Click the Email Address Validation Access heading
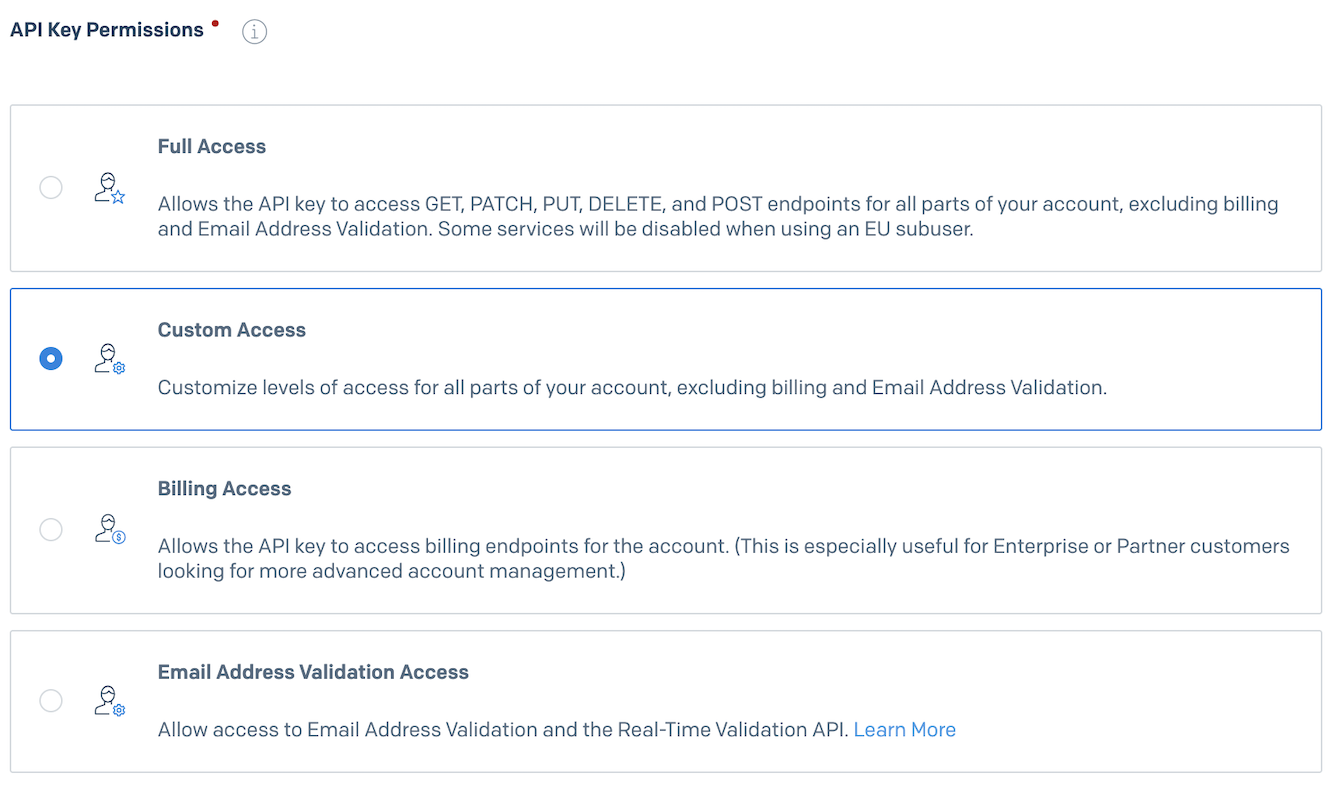 click(313, 672)
